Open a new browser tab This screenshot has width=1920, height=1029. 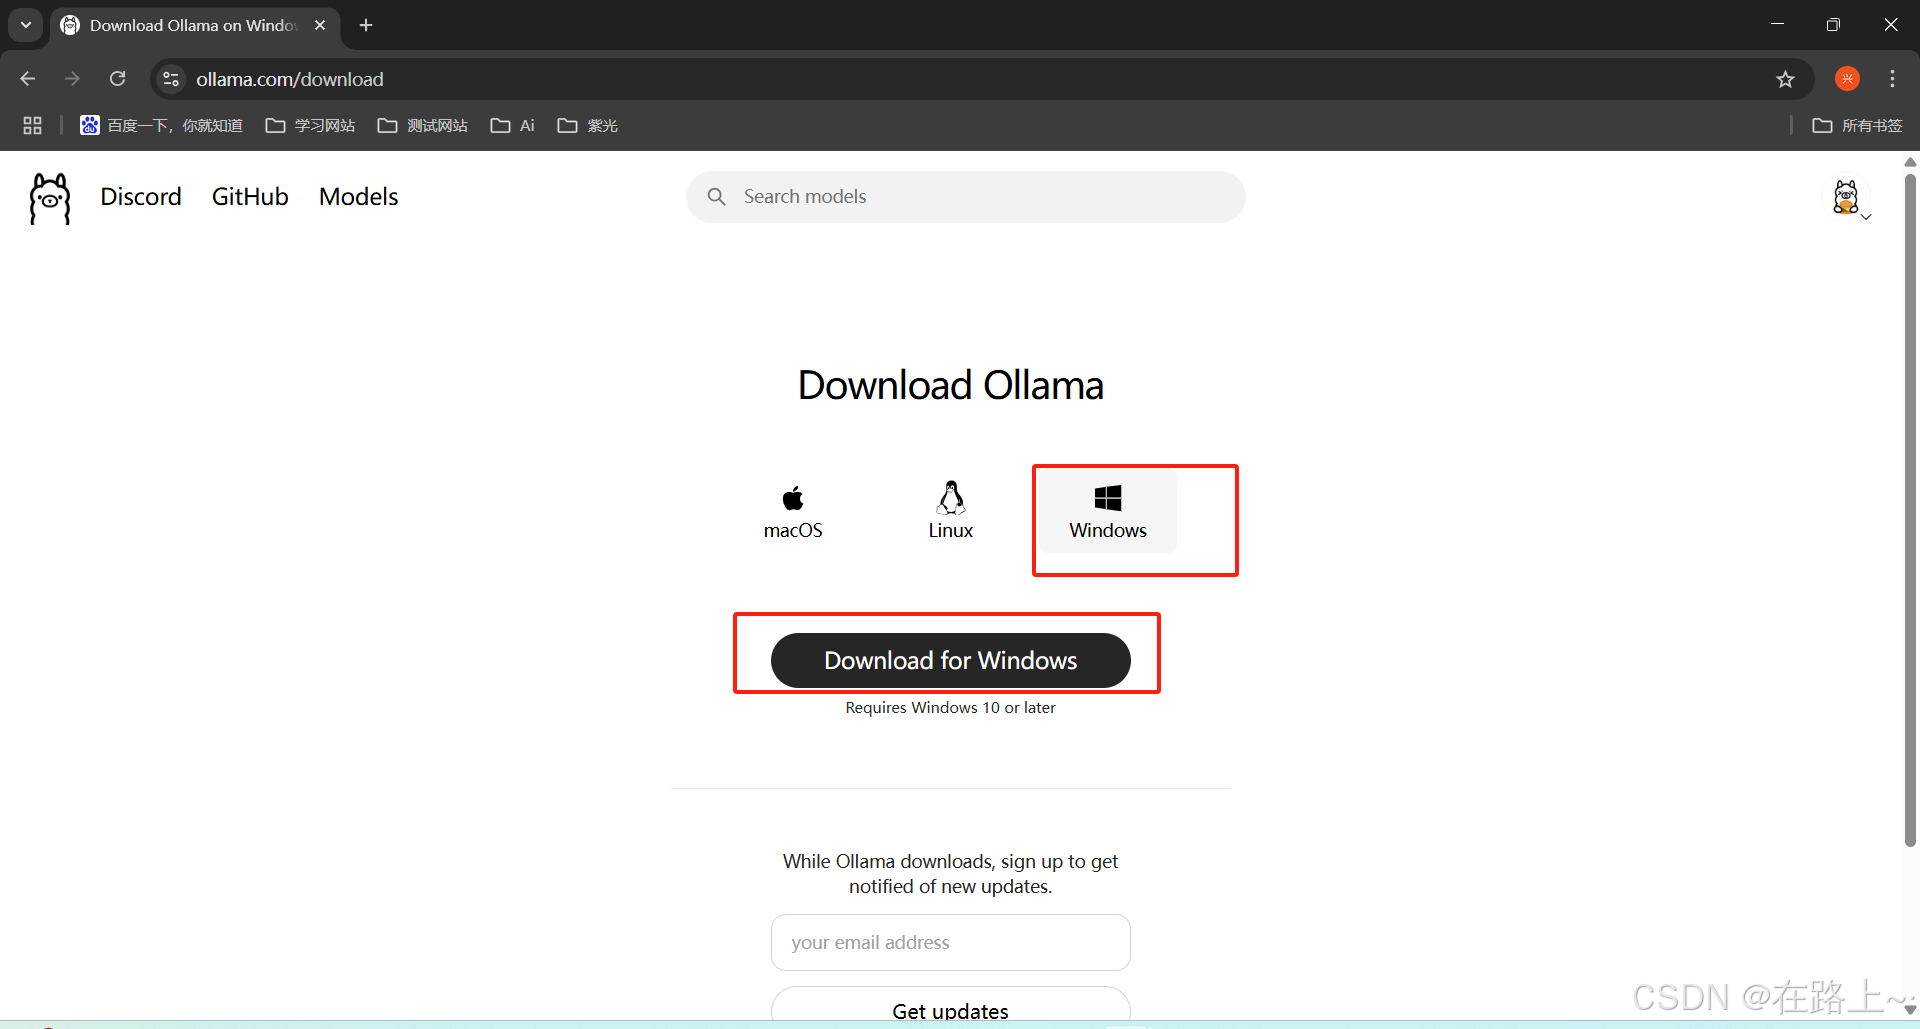(366, 25)
